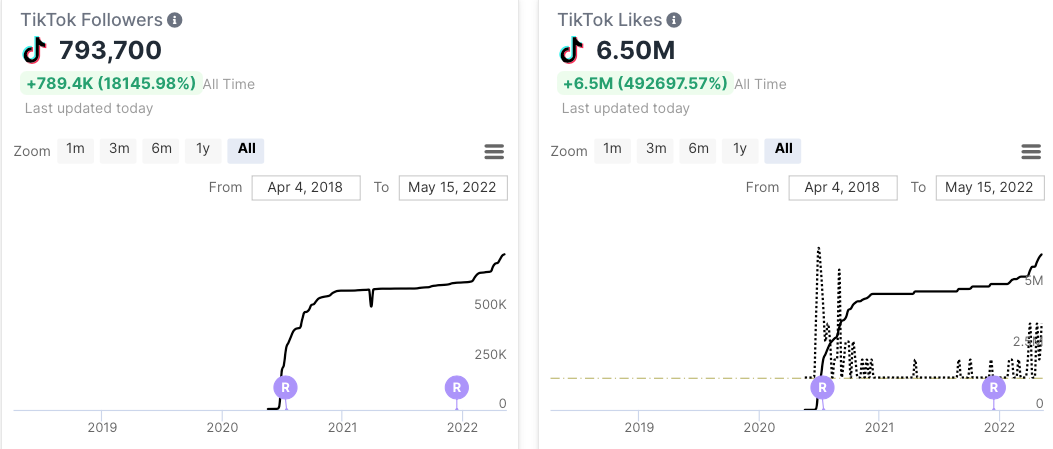This screenshot has width=1053, height=449.
Task: Click the Likes From date field
Action: point(842,187)
